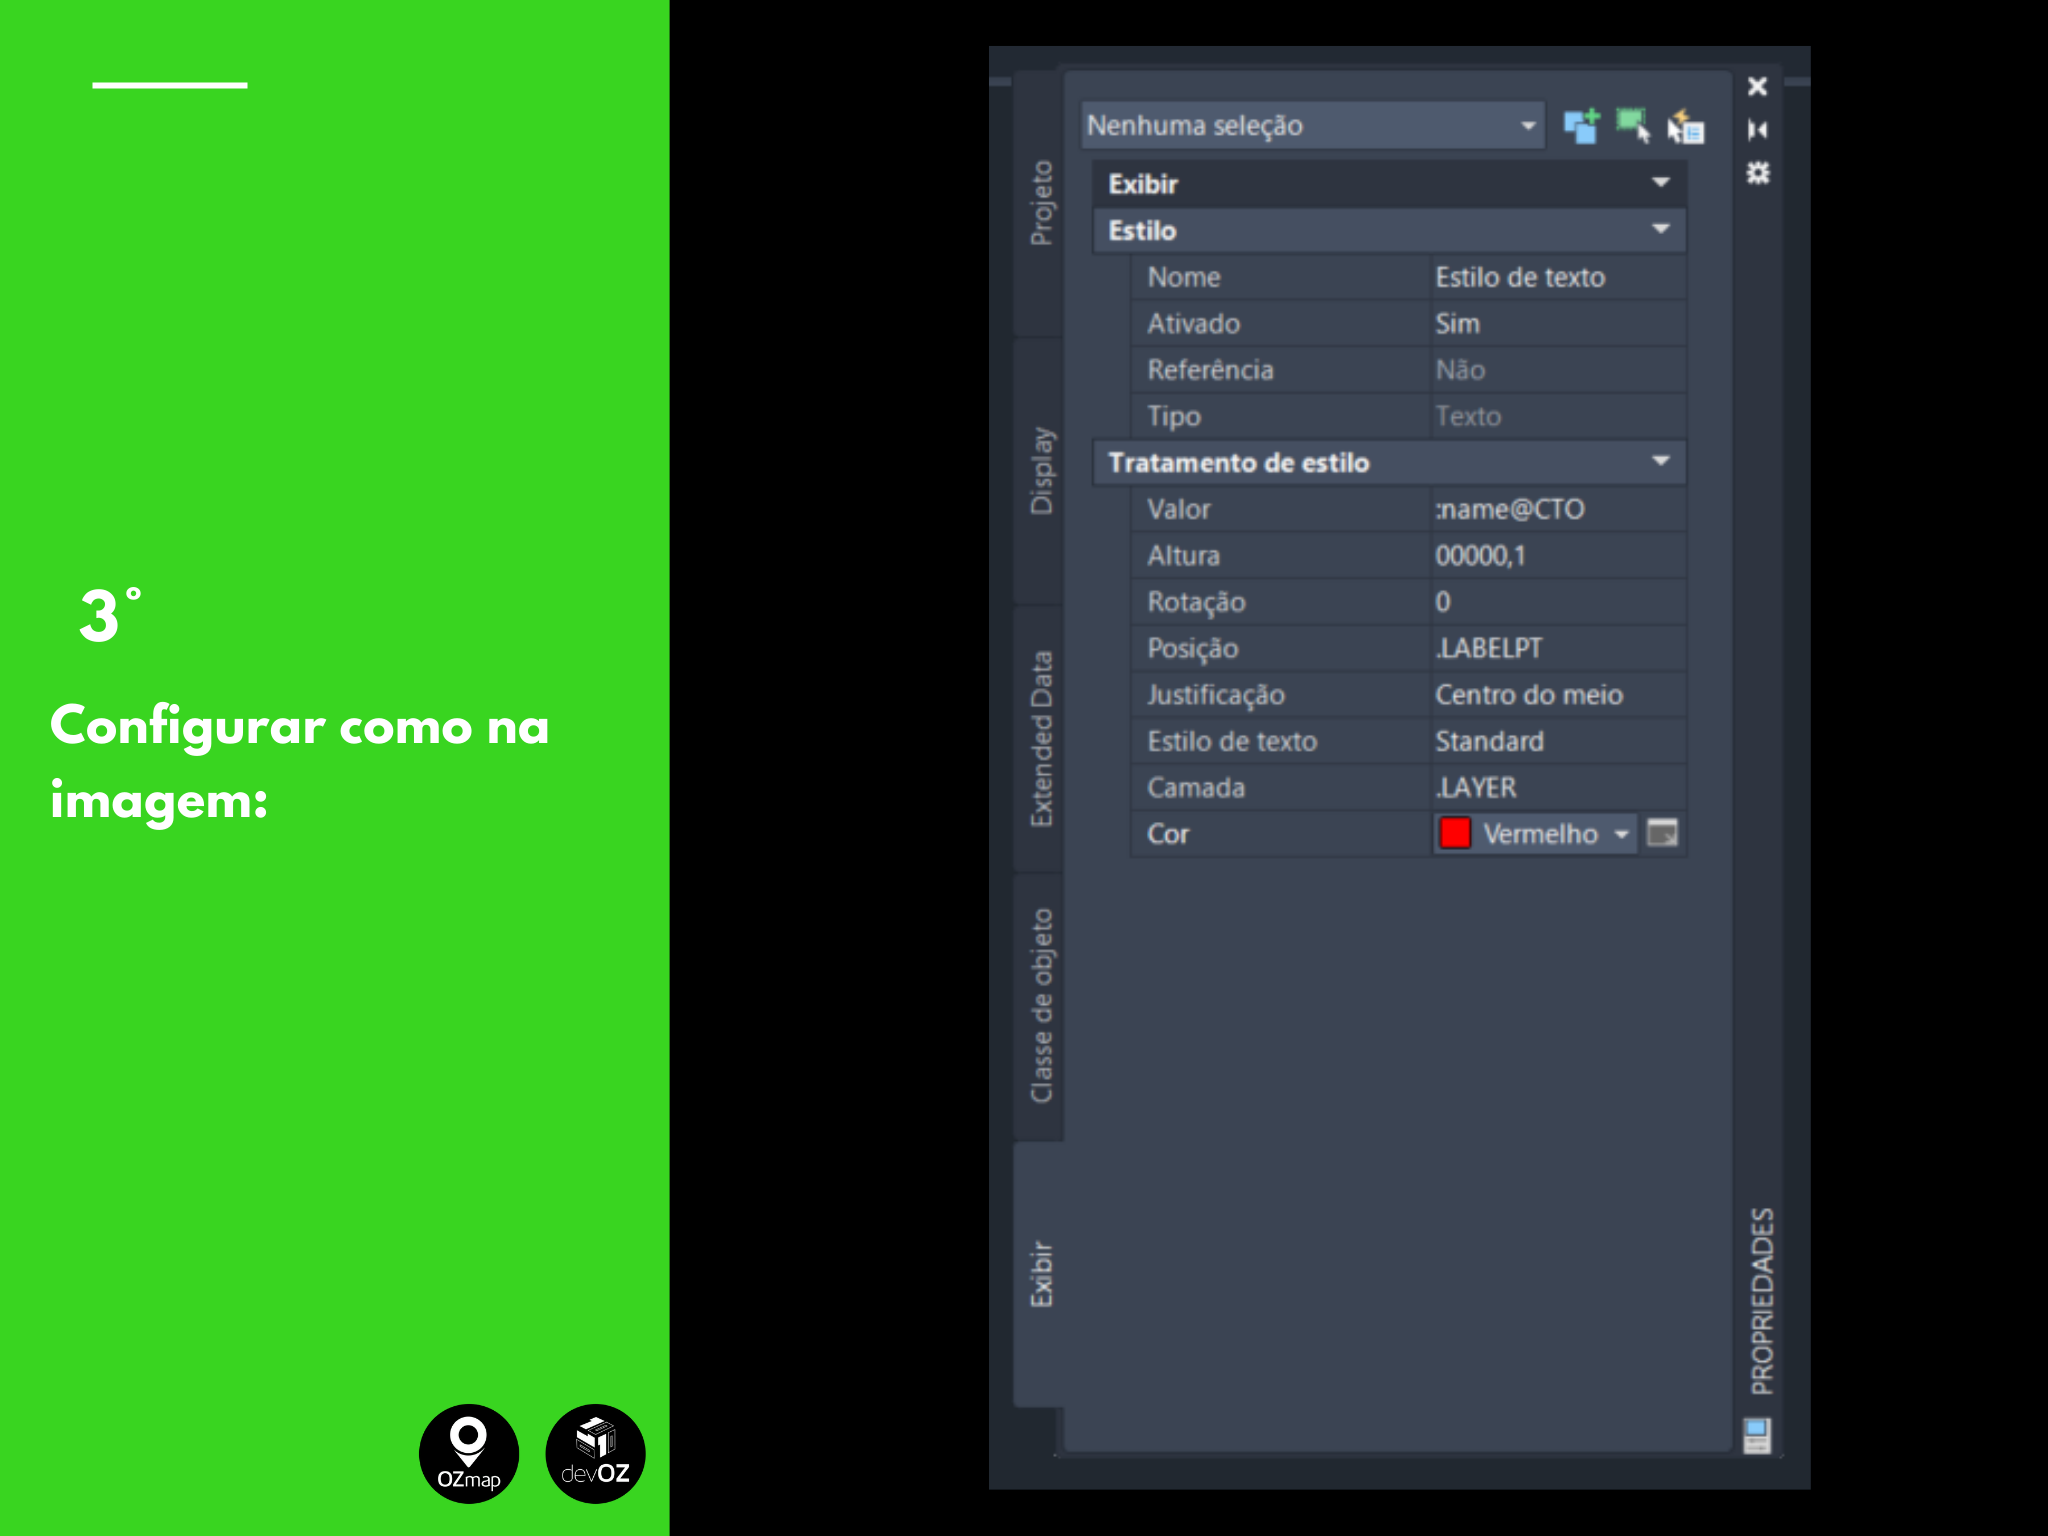This screenshot has height=1536, width=2048.
Task: Open the Nenhuma seleção dropdown
Action: click(1312, 126)
